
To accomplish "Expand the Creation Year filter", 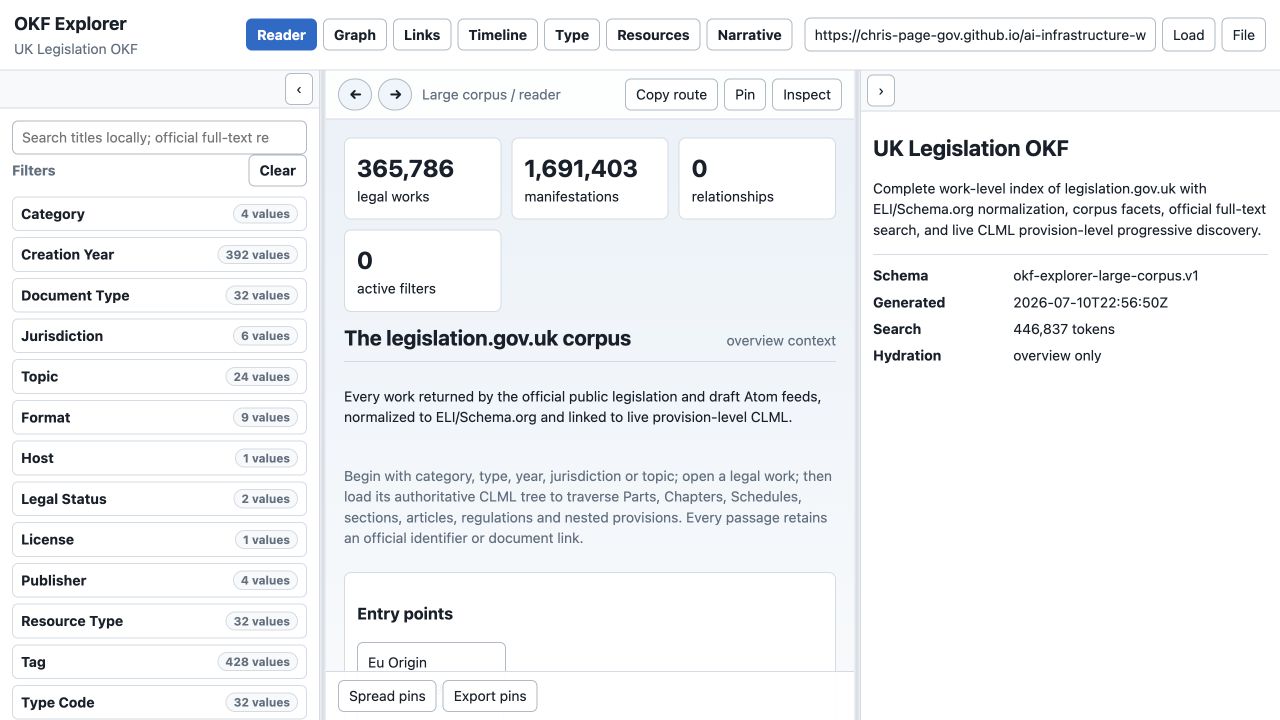I will pyautogui.click(x=160, y=255).
